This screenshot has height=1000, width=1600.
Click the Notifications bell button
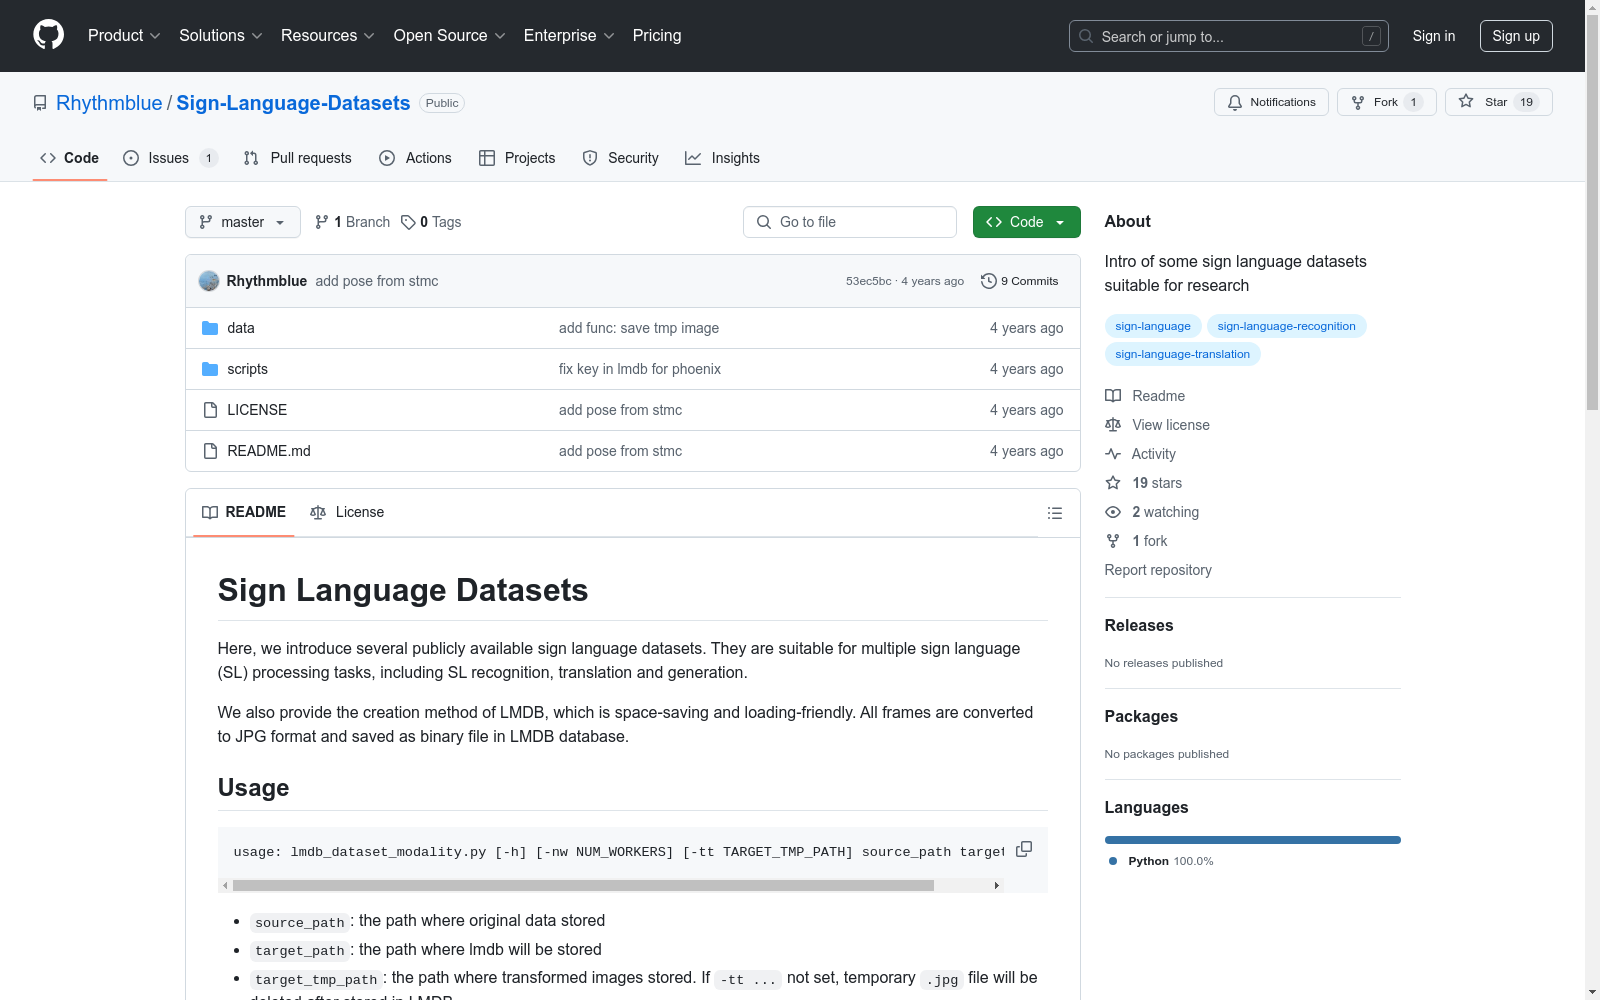(x=1271, y=102)
